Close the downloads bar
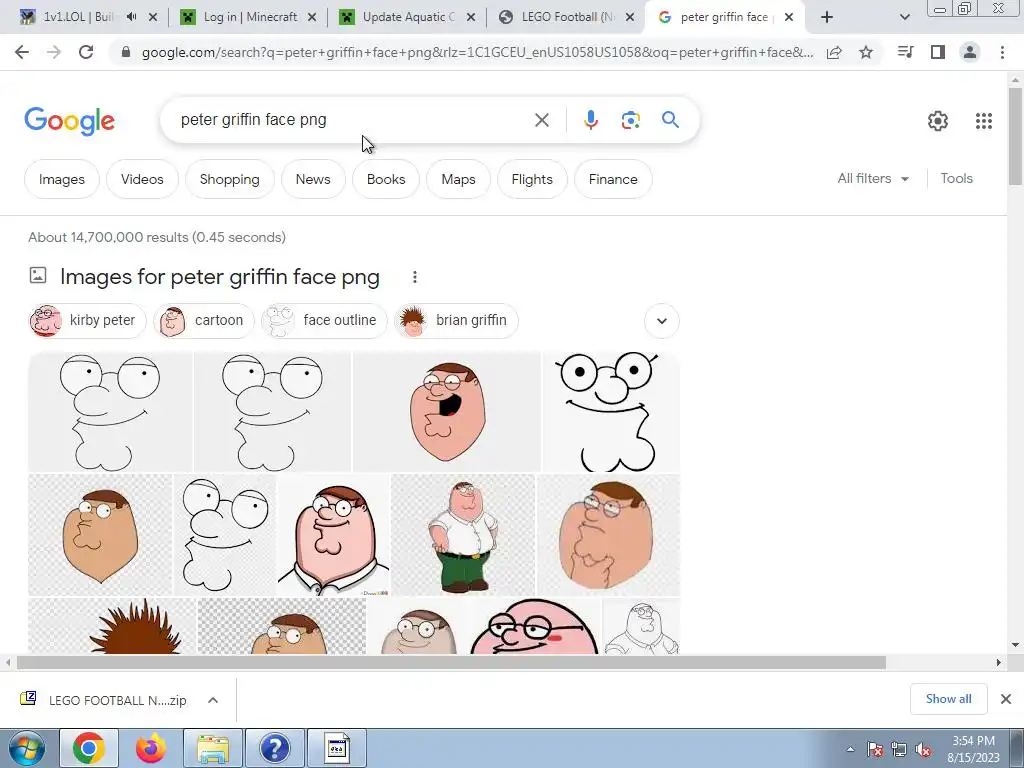 (1006, 699)
